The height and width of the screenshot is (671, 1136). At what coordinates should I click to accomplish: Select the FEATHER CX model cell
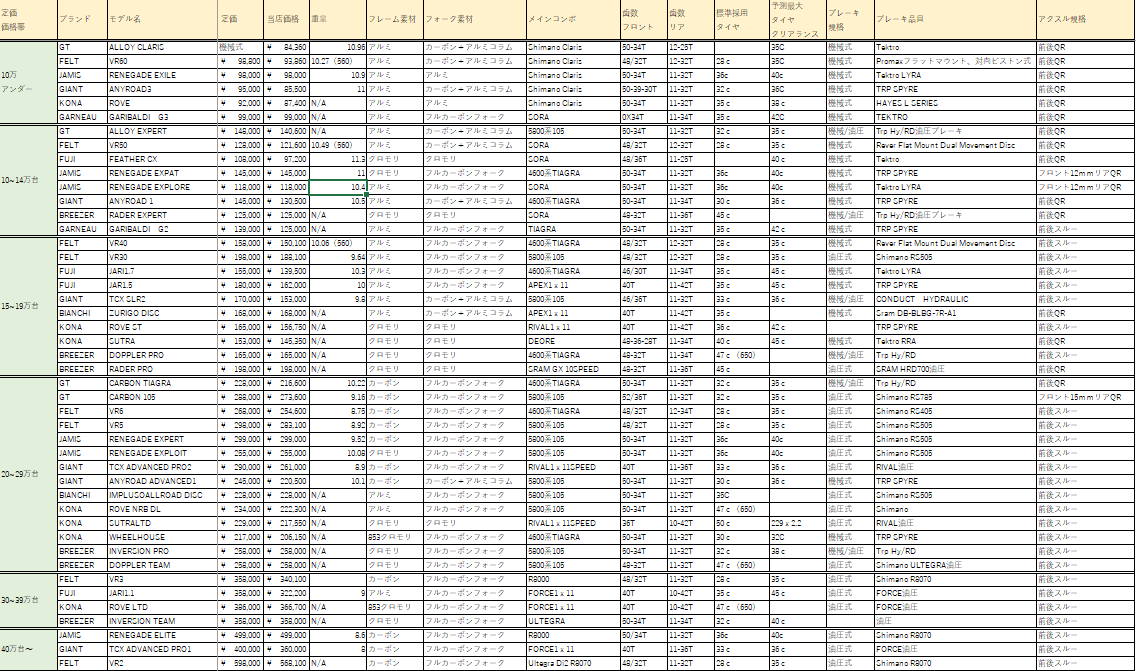tap(161, 159)
